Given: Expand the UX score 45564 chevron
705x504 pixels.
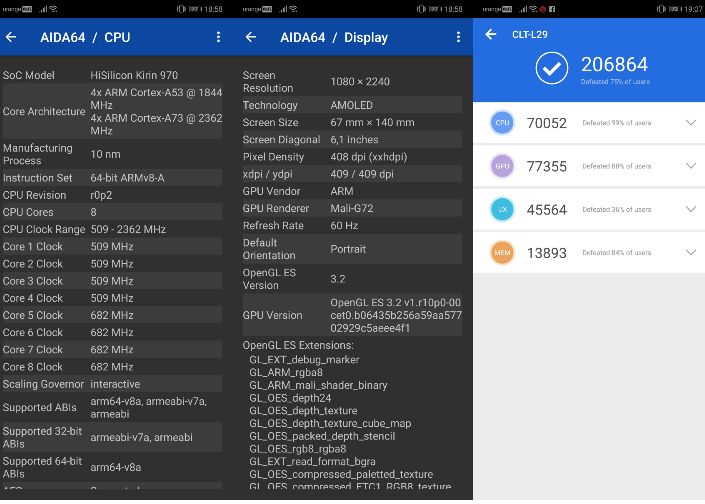Looking at the screenshot, I should pos(690,209).
